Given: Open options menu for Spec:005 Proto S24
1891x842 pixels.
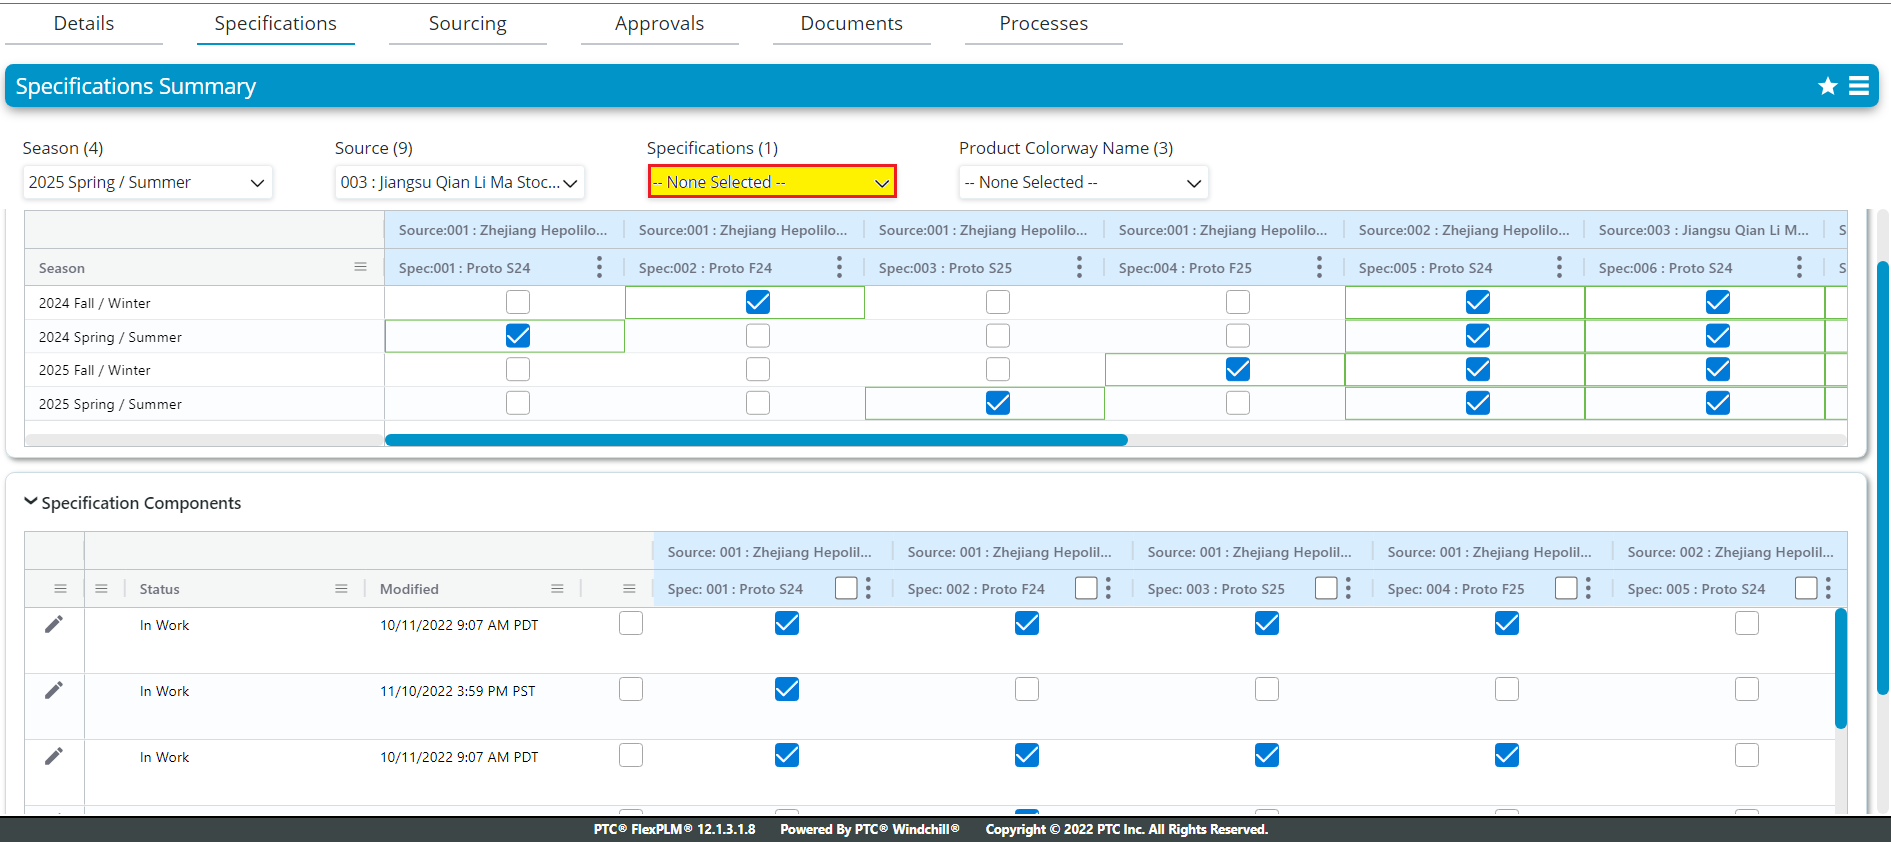Looking at the screenshot, I should pos(1559,267).
